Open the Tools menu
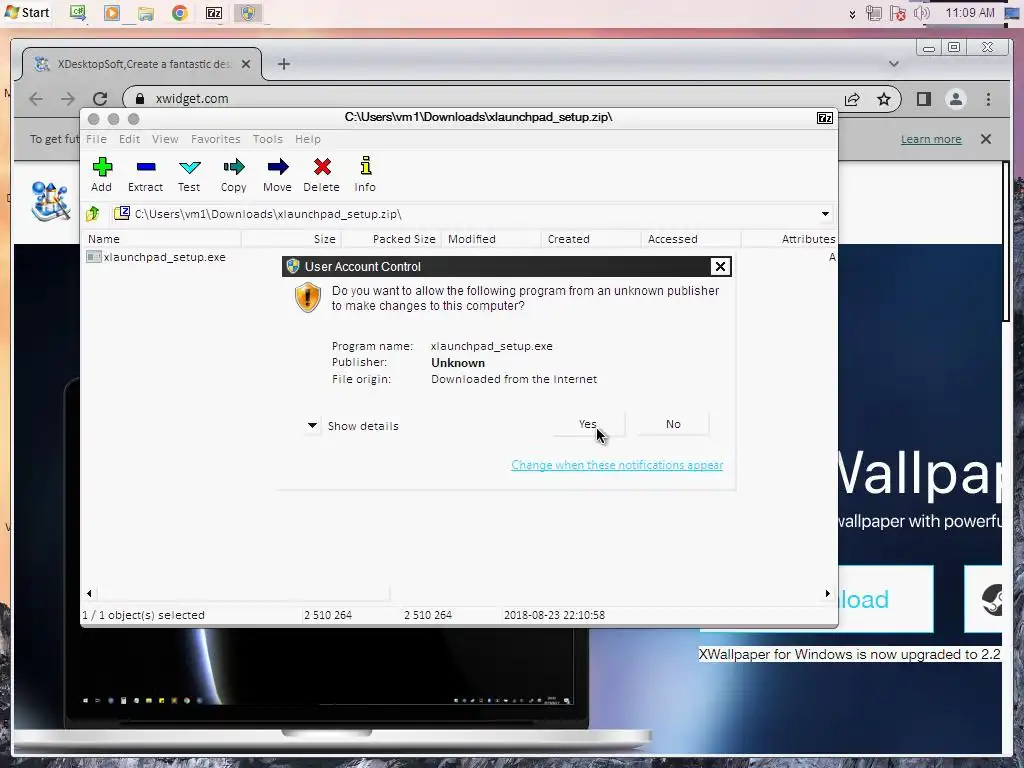Screen dimensions: 1024x768 [x=268, y=139]
